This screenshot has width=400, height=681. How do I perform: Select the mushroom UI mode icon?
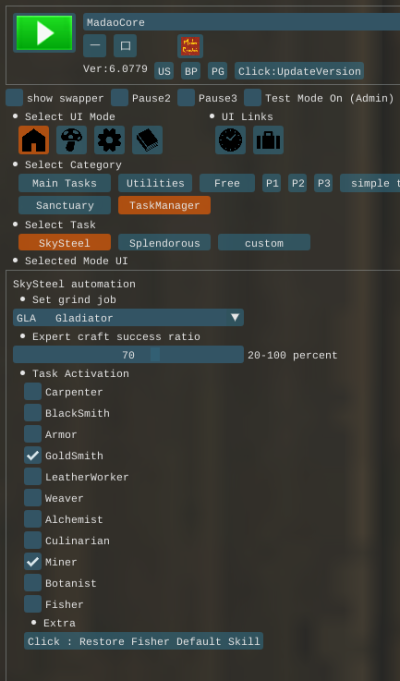click(x=71, y=140)
